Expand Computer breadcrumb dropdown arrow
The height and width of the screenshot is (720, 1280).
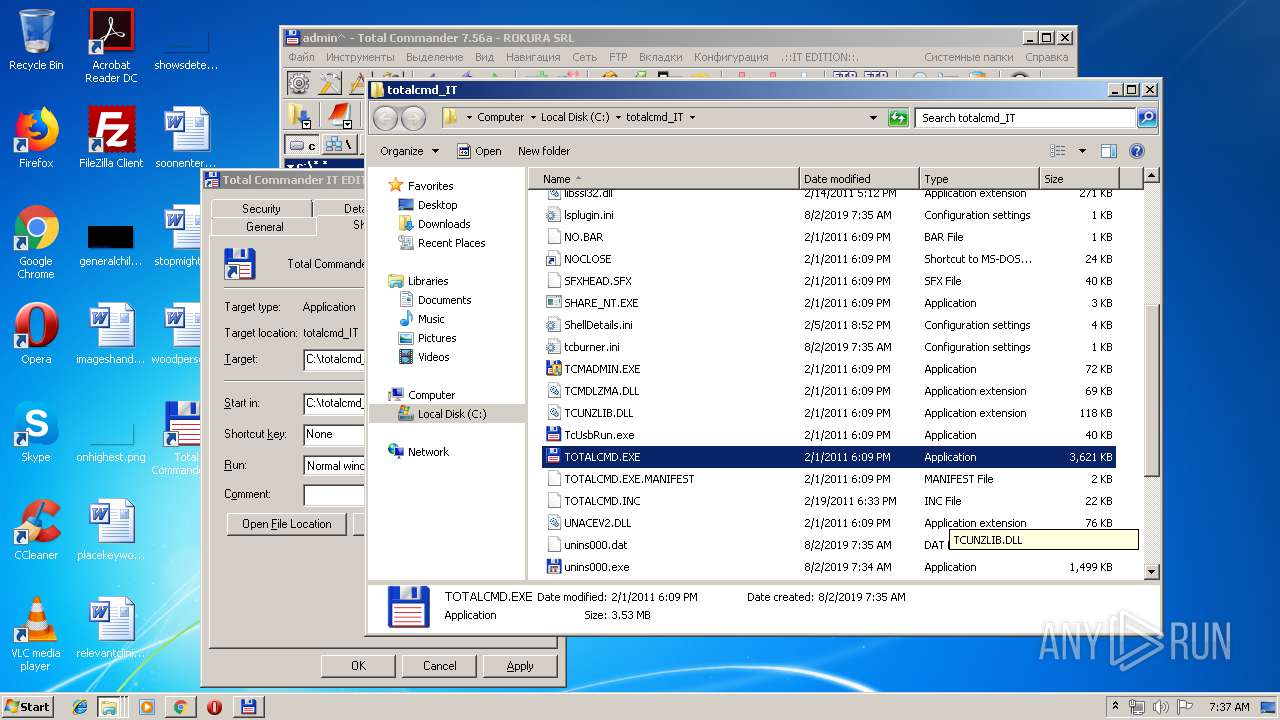click(533, 117)
